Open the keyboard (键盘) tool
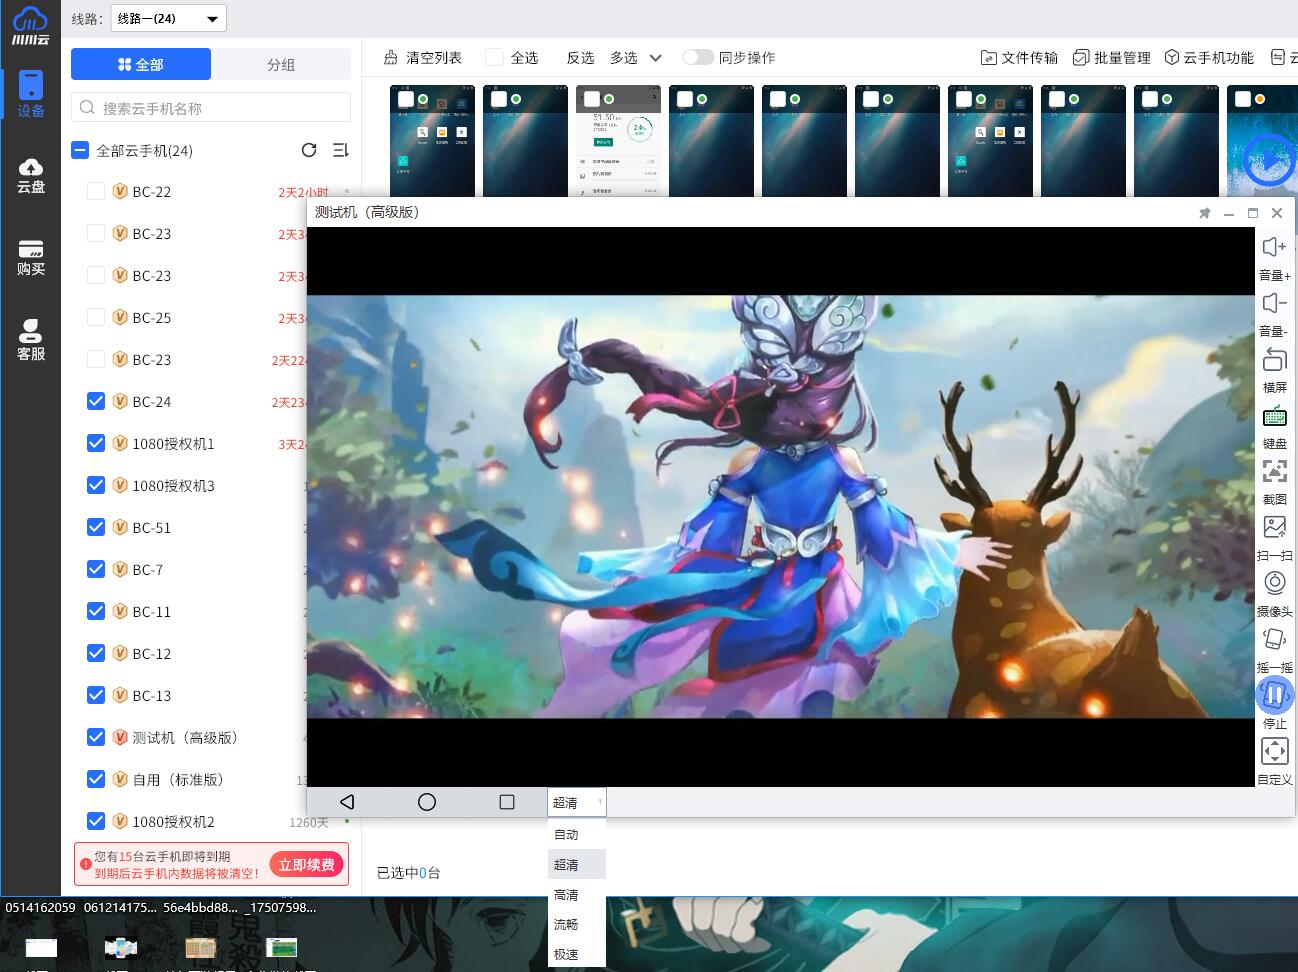This screenshot has height=972, width=1298. click(1274, 417)
